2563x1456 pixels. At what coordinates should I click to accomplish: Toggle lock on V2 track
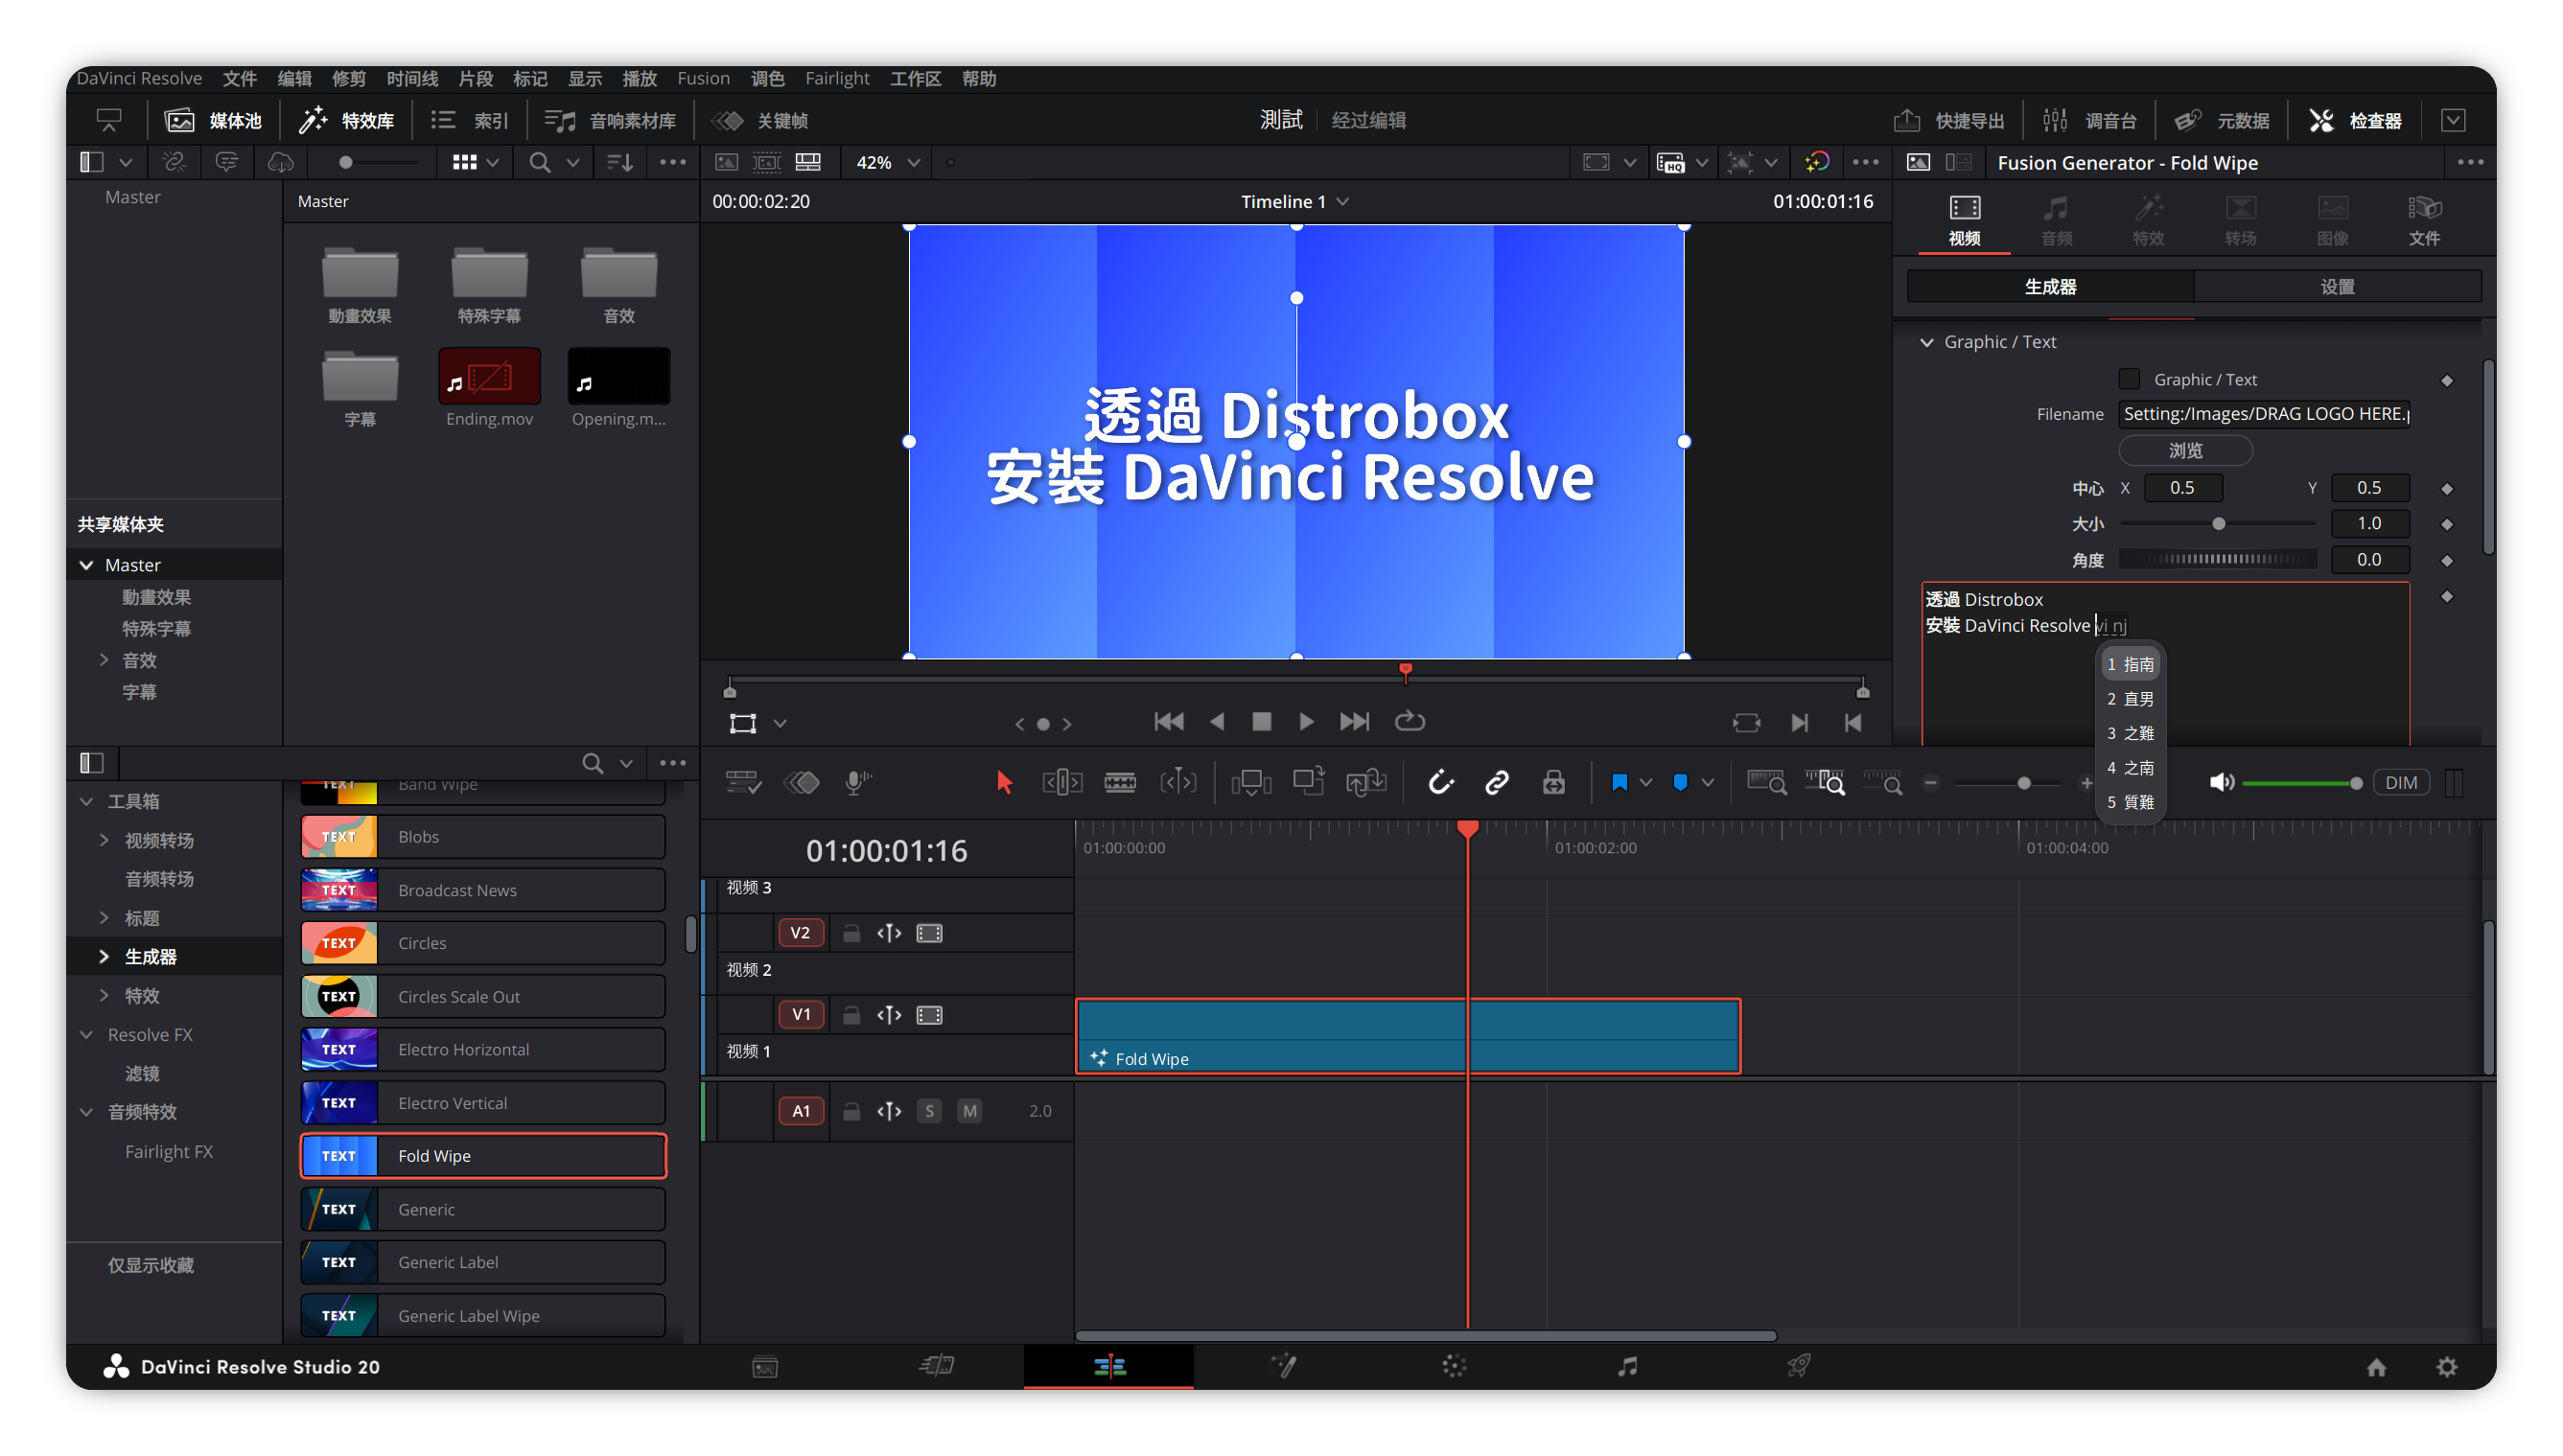pyautogui.click(x=851, y=933)
